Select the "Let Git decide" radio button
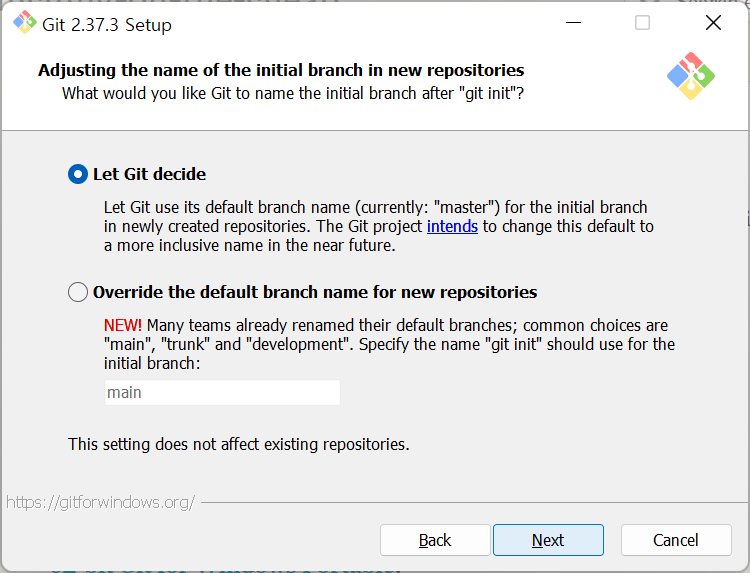Screen dimensions: 750x573 78,174
